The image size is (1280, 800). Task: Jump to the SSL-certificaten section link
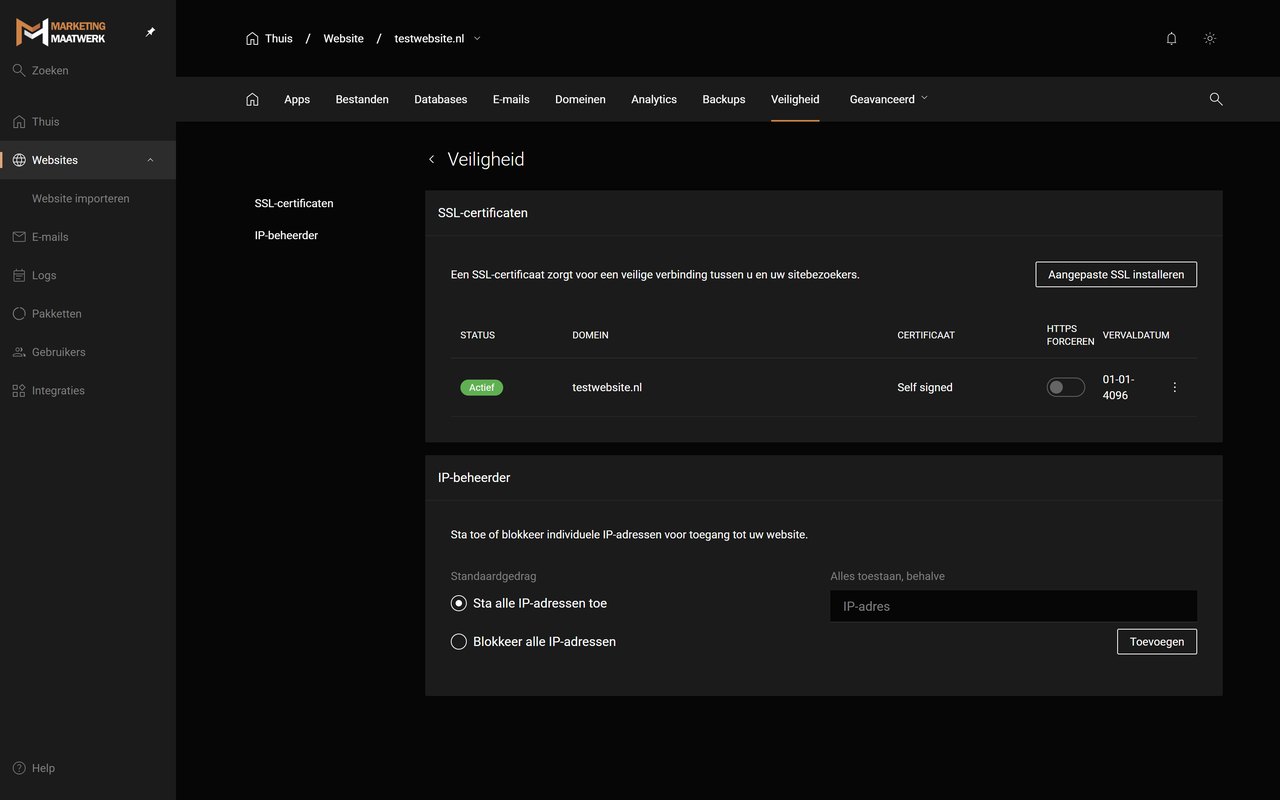click(294, 203)
